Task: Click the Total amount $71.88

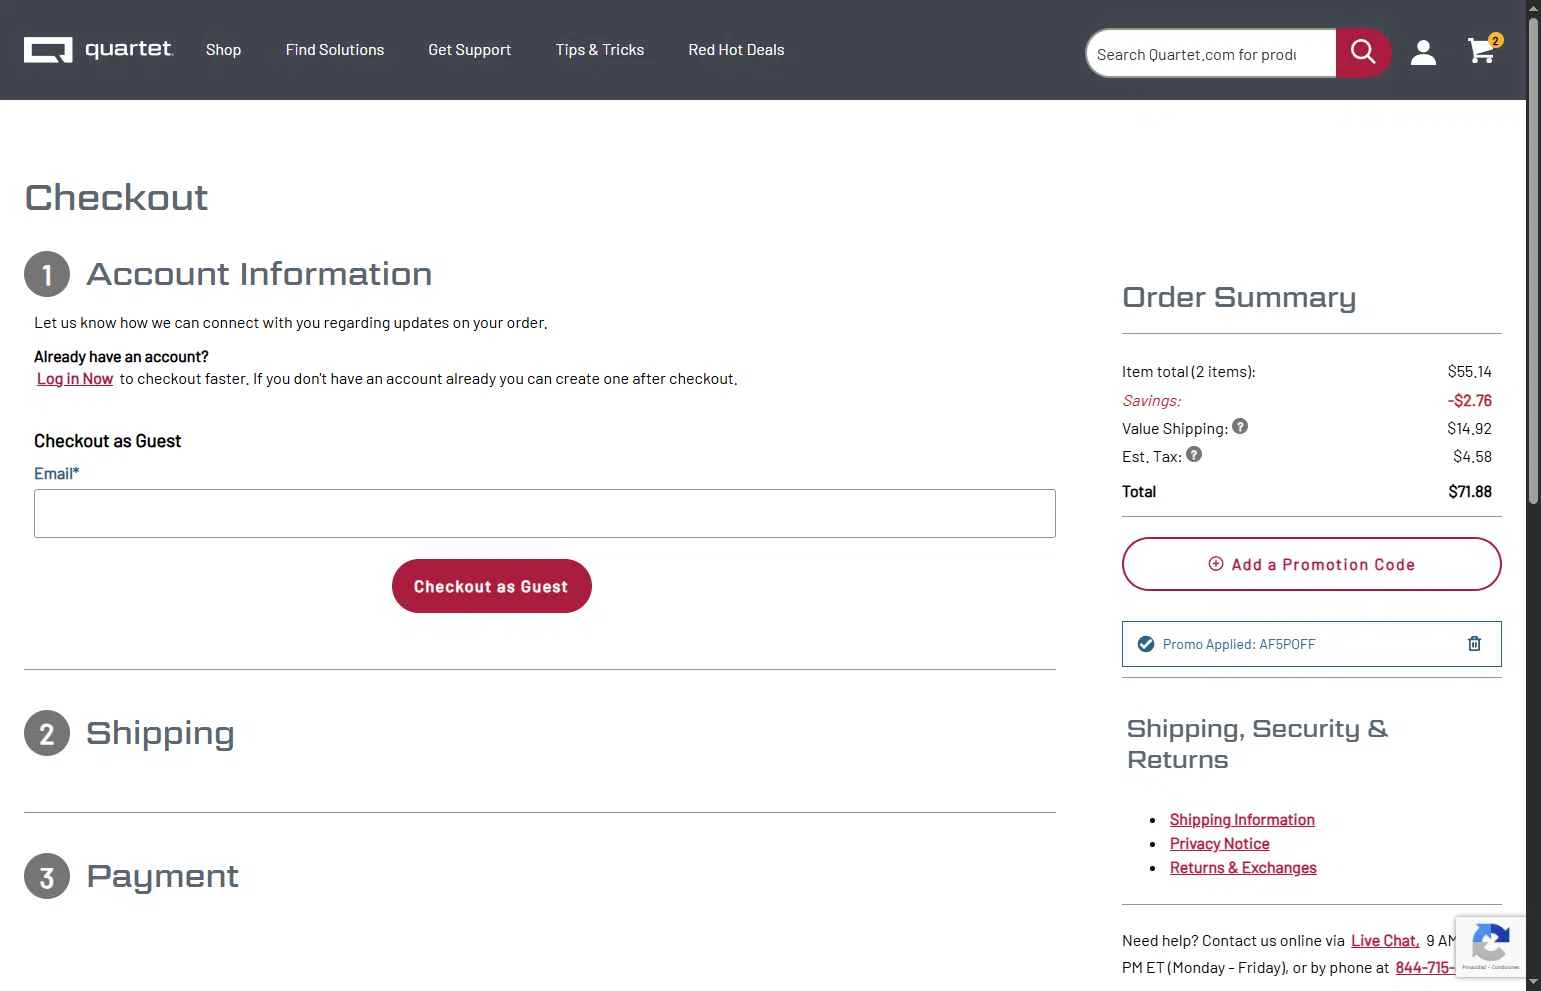Action: (x=1470, y=492)
